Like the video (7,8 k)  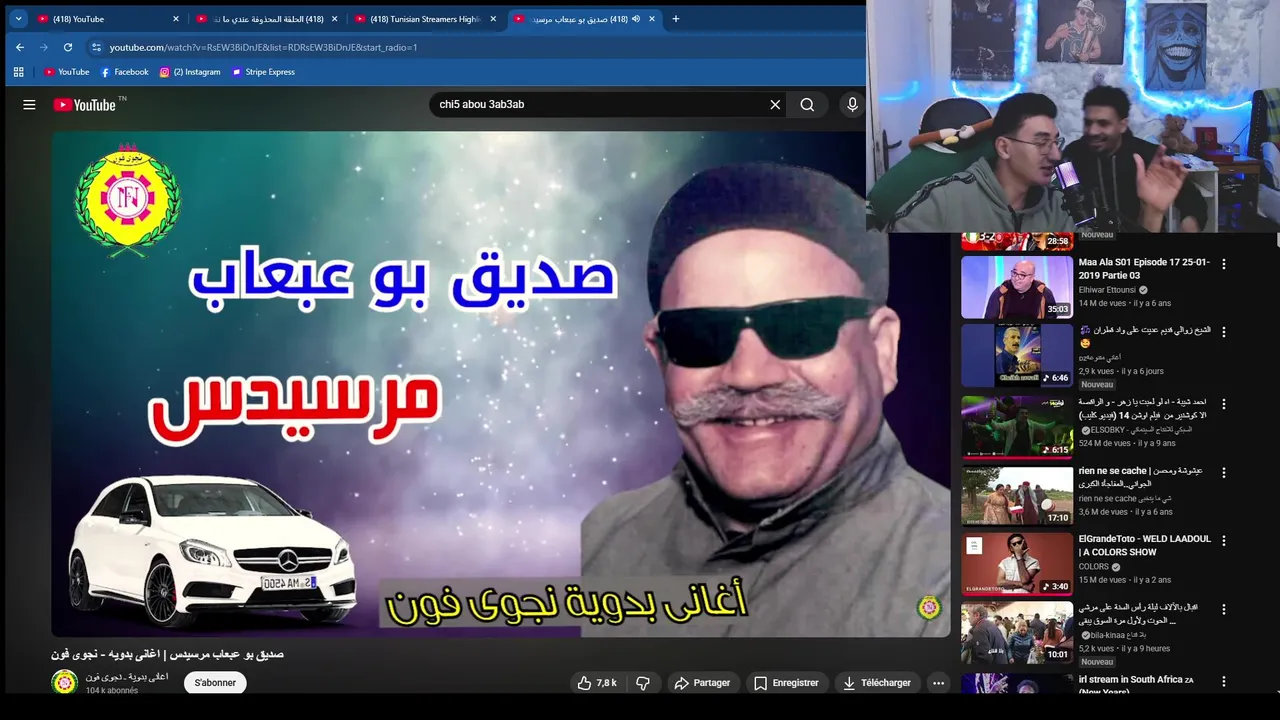tap(597, 683)
